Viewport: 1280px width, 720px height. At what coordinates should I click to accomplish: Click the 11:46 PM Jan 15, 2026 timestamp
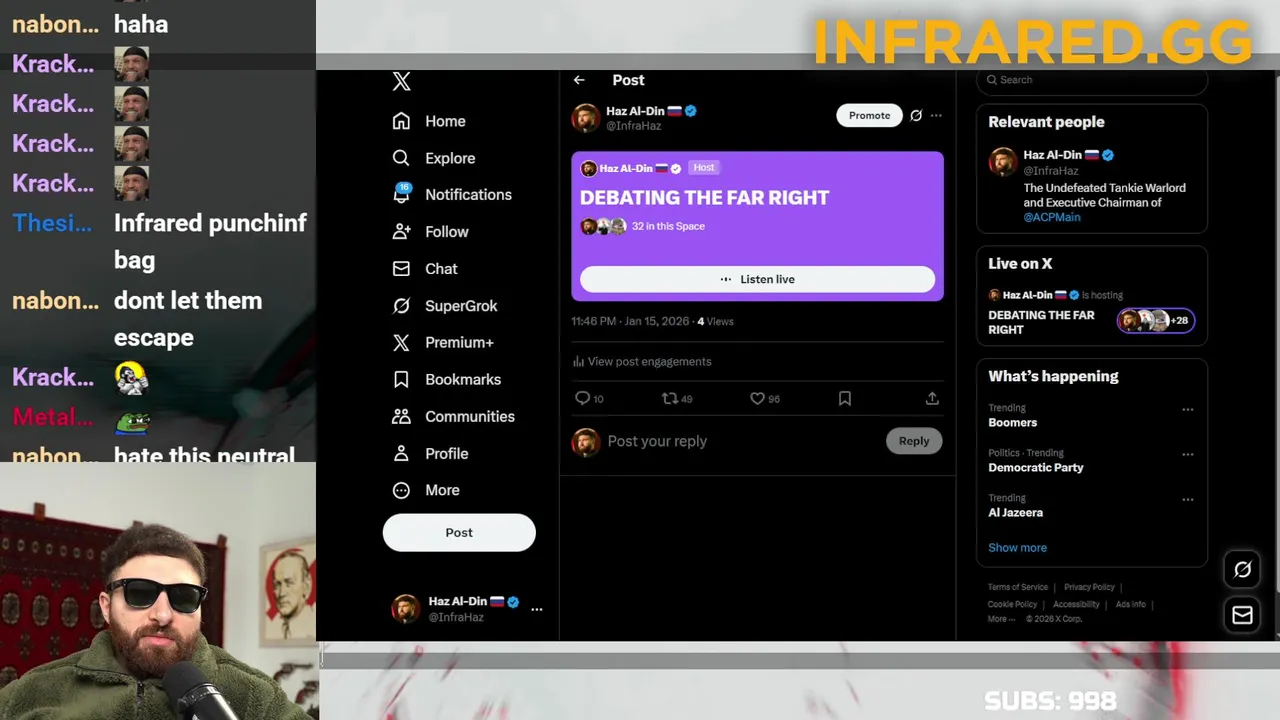coord(630,322)
